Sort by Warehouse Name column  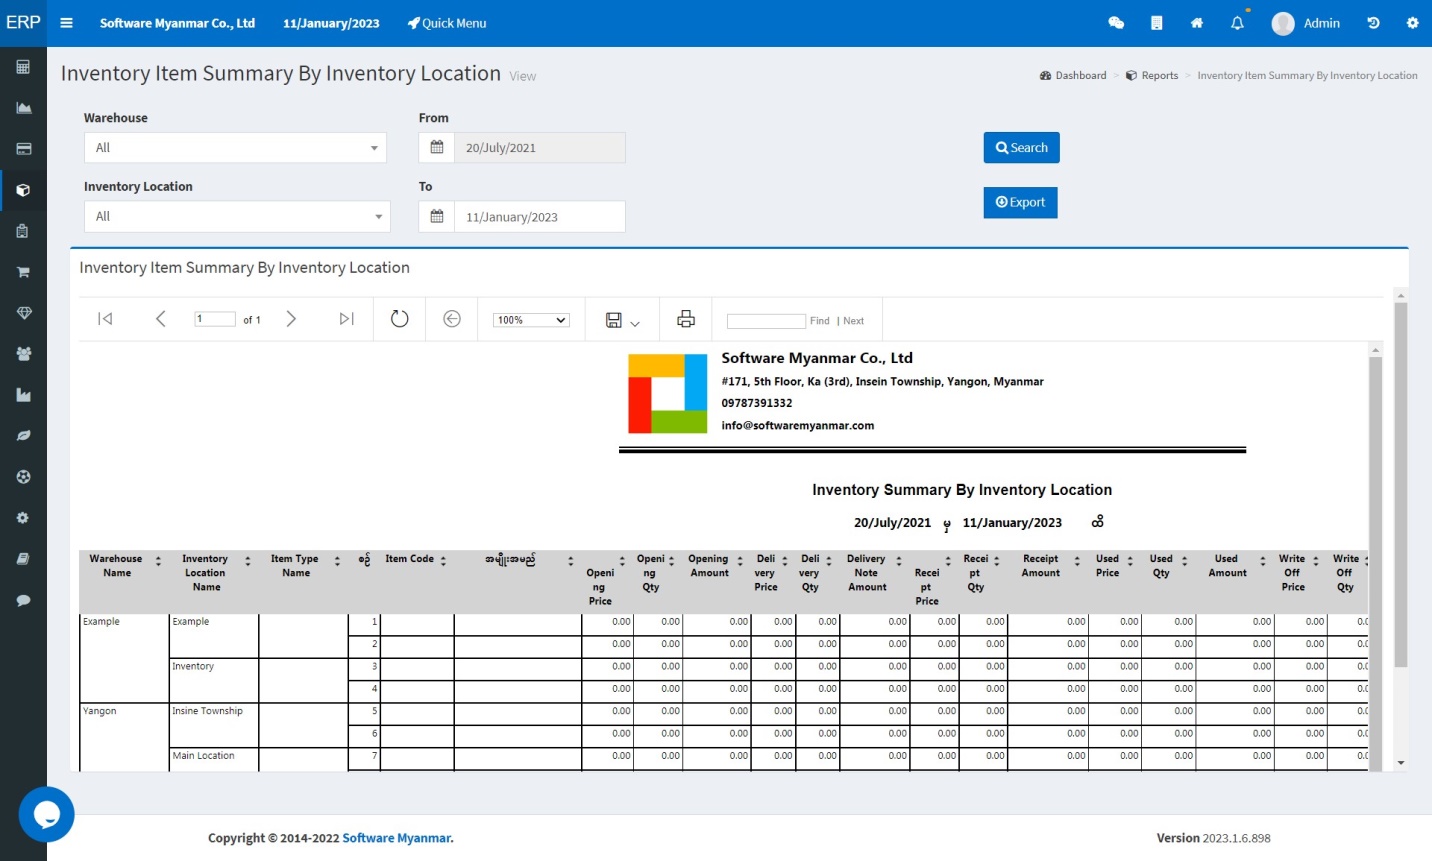pos(158,562)
